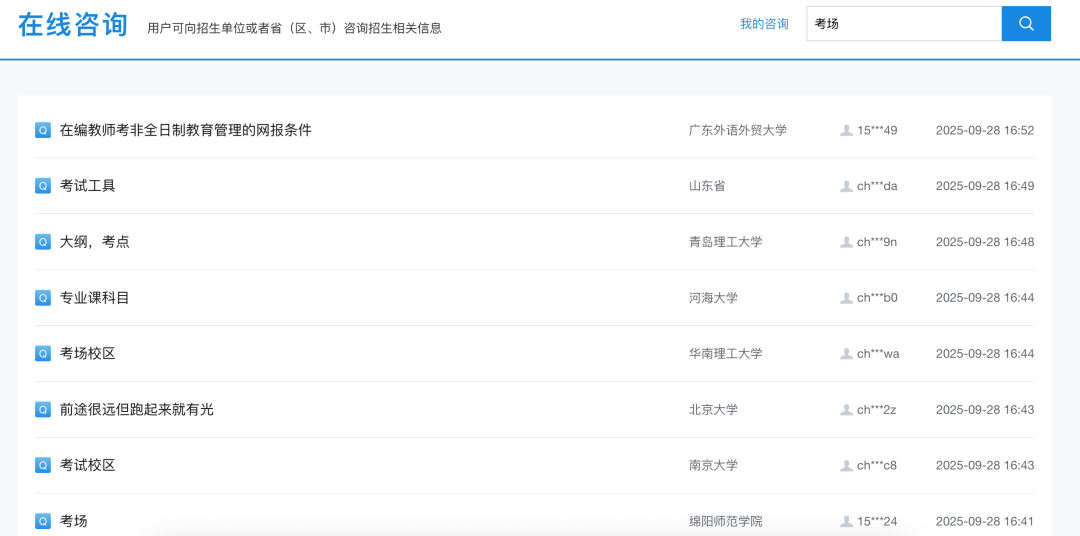Click timestamp 2025-09-28 16:44 in 华南理工大学 row

coord(985,353)
